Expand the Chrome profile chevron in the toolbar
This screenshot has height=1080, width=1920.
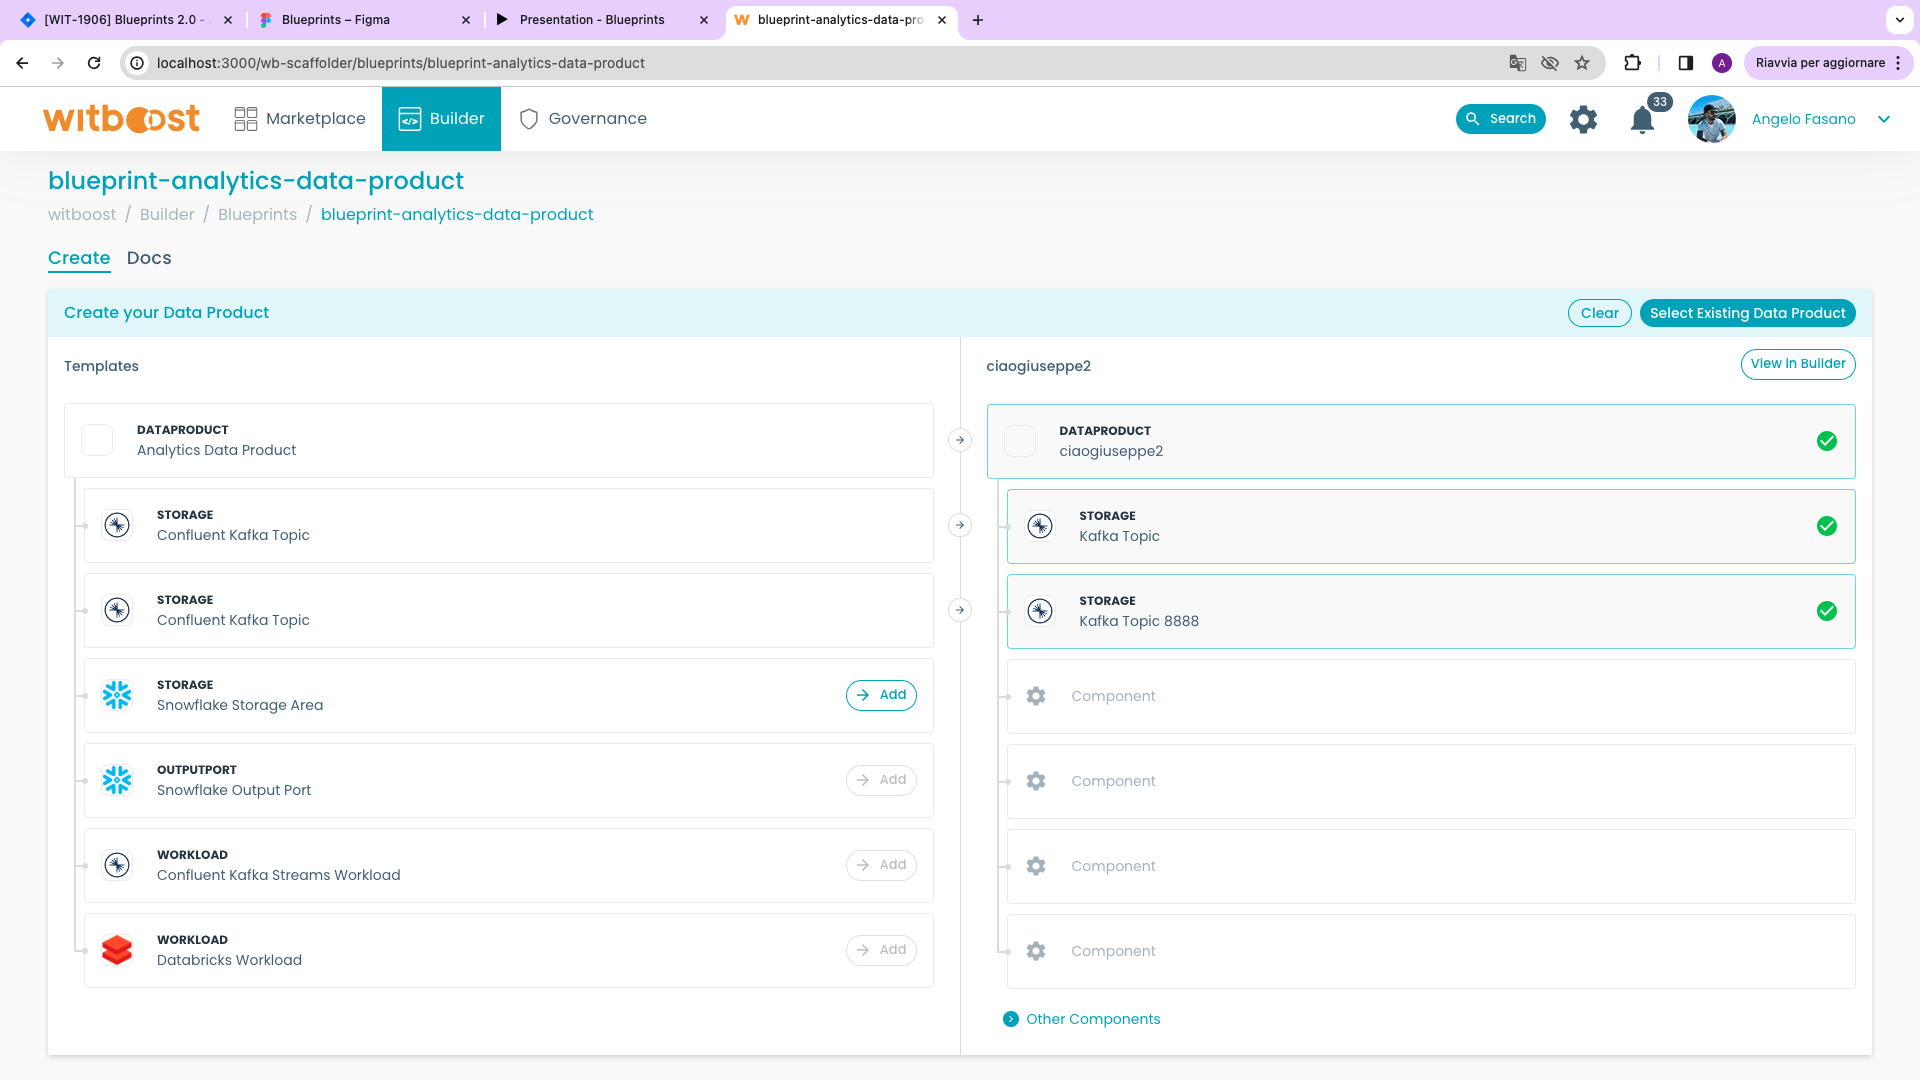[x=1899, y=20]
